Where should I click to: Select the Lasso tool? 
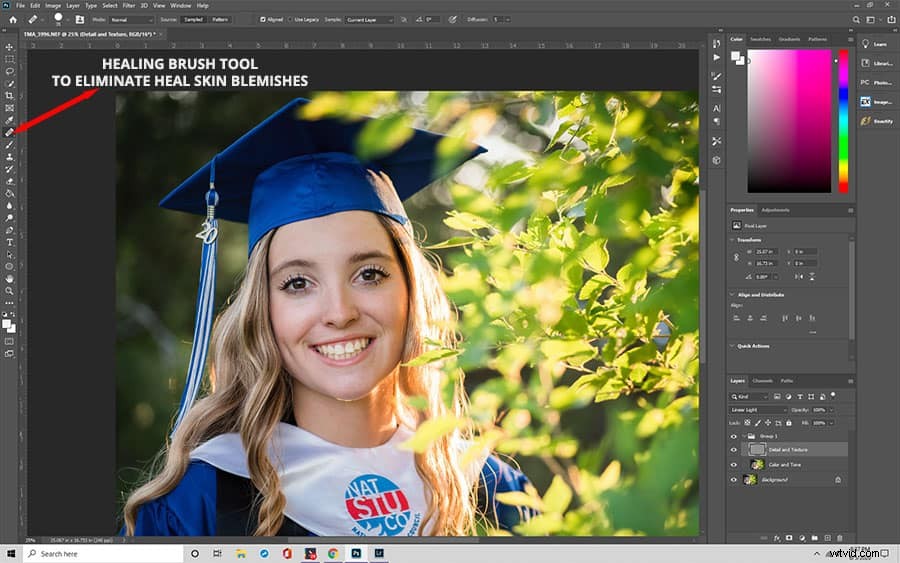9,71
